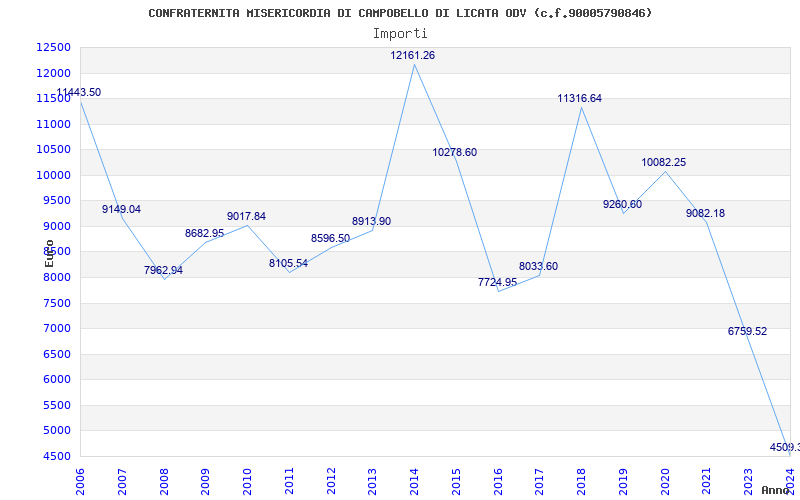Click the 2017 year axis label
The width and height of the screenshot is (800, 500).
click(540, 481)
